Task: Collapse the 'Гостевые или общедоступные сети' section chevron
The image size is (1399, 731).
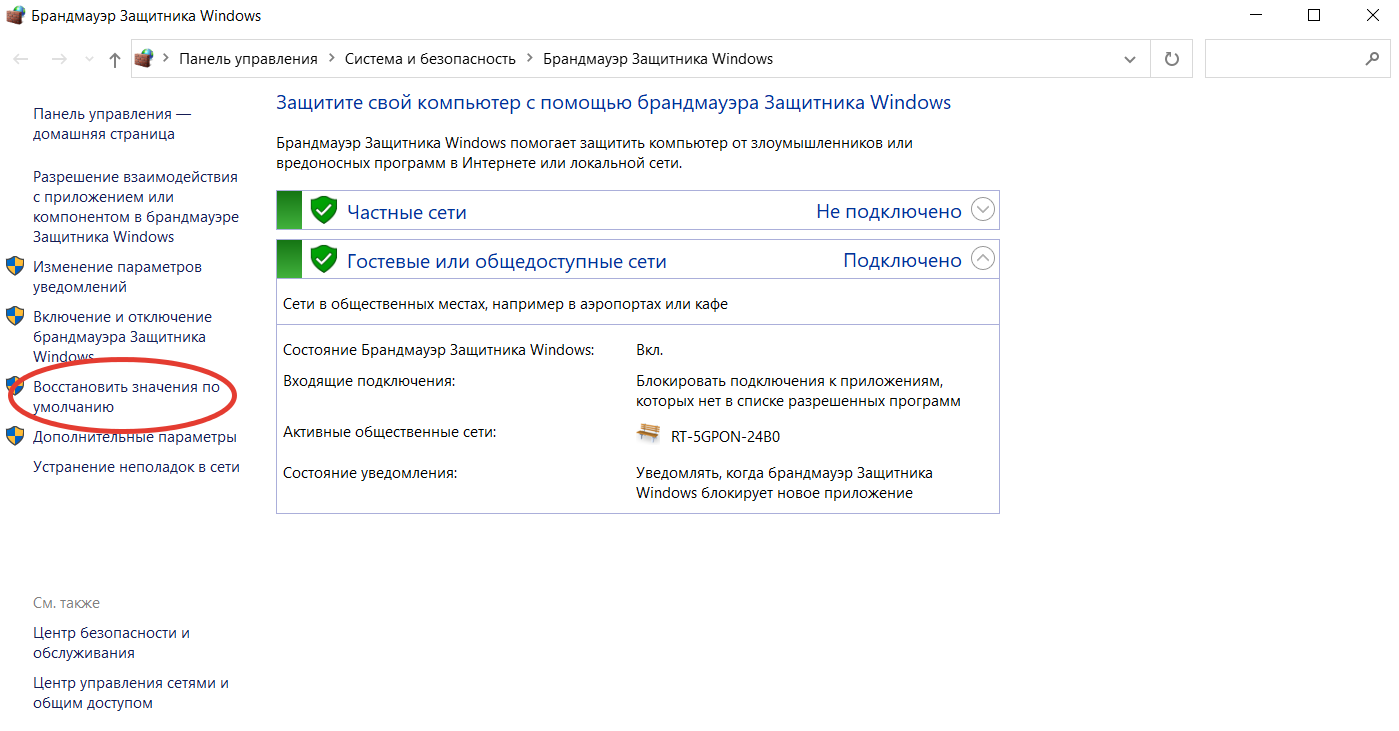Action: pyautogui.click(x=984, y=259)
